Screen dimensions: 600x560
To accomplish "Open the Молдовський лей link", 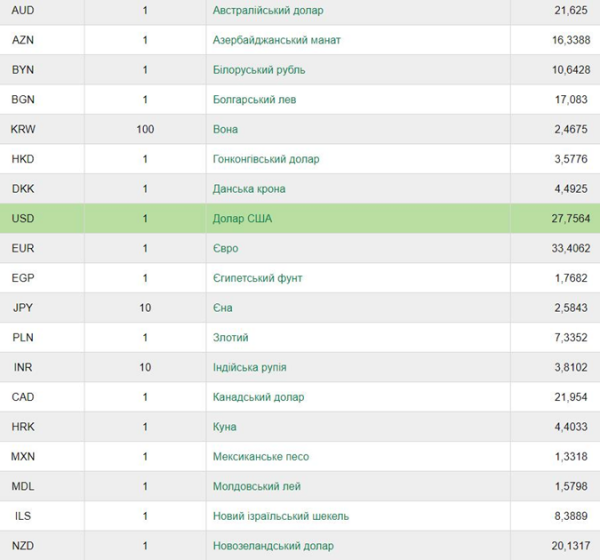I will click(x=256, y=487).
